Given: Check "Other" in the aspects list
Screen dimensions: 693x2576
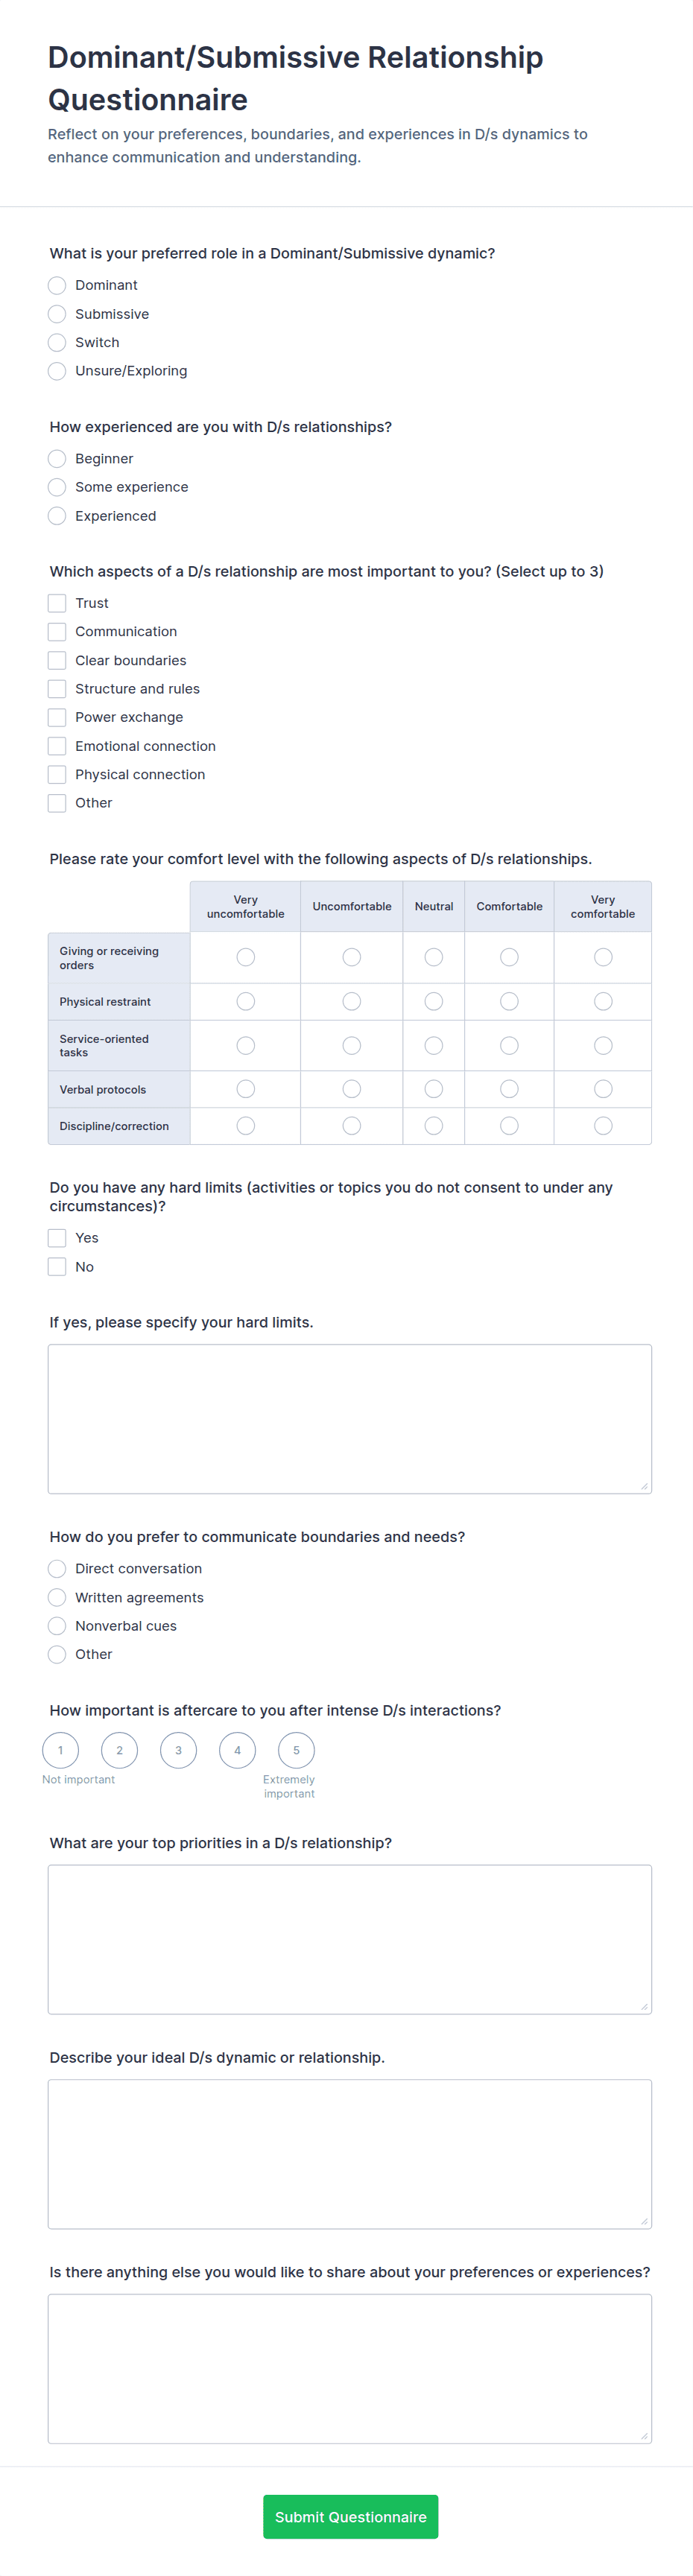Looking at the screenshot, I should (x=57, y=802).
